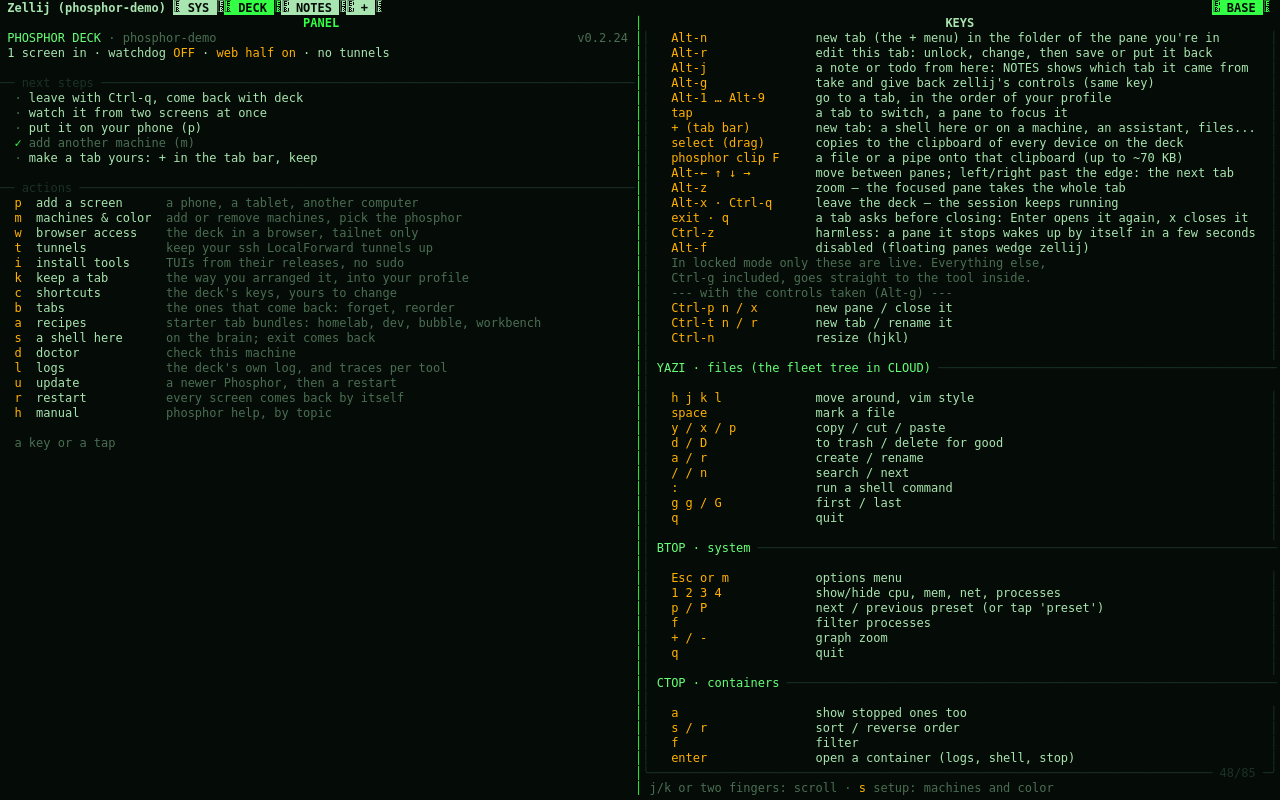This screenshot has width=1280, height=800.
Task: Click the 'phosphor clip F' row
Action: [x=927, y=158]
